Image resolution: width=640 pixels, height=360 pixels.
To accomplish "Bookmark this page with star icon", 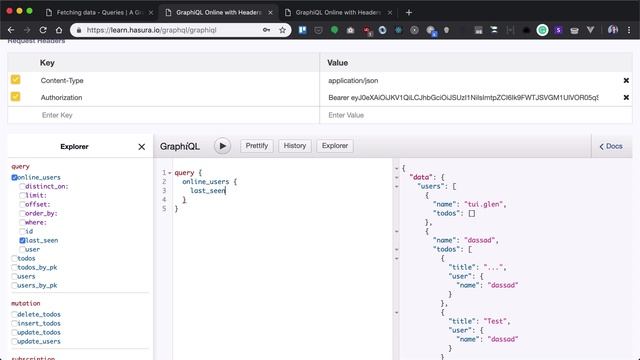I will coord(282,30).
